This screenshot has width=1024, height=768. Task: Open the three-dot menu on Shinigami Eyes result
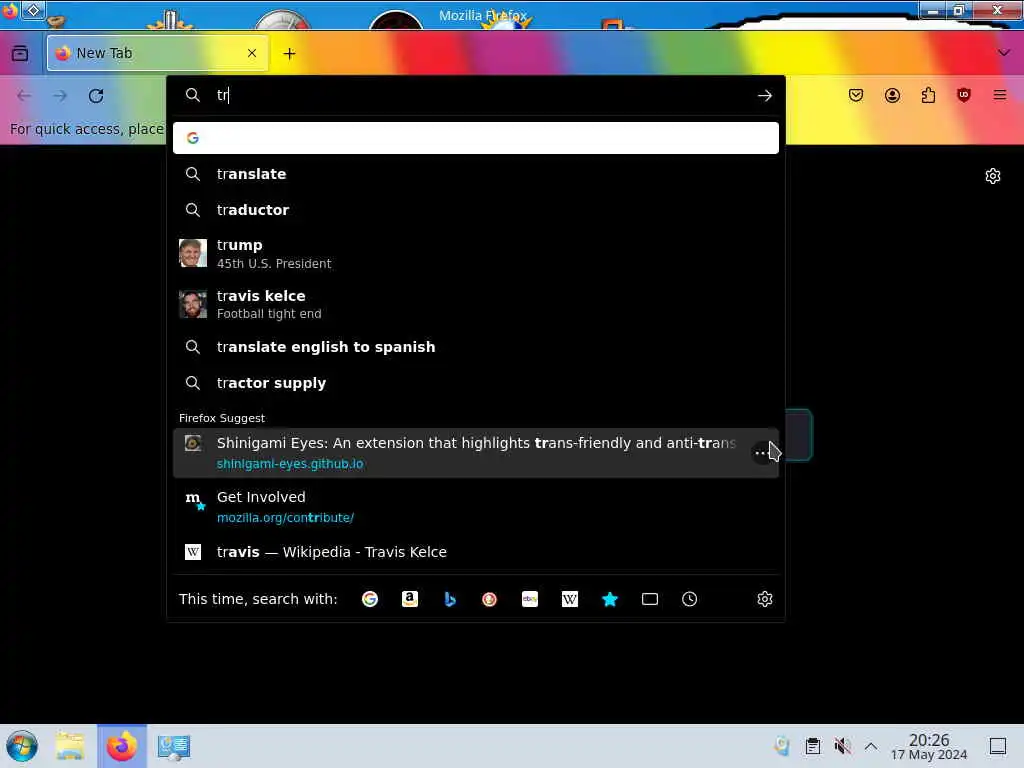coord(760,453)
